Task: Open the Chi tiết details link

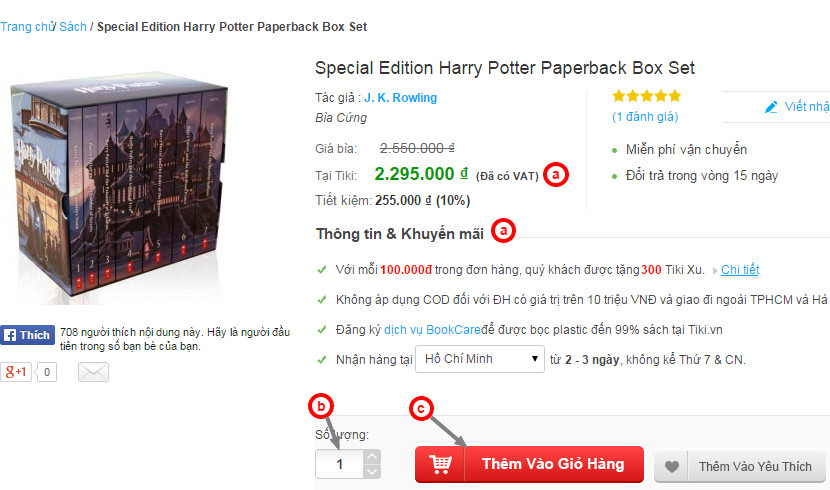Action: tap(739, 270)
